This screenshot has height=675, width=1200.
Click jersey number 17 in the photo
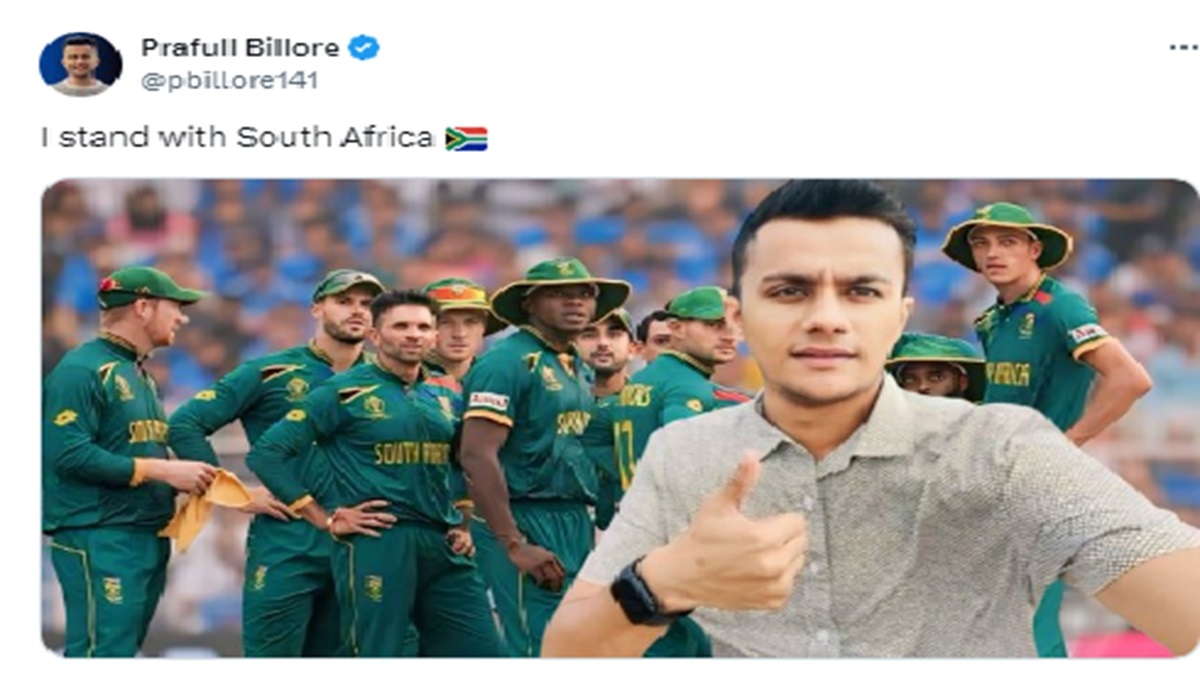tap(624, 454)
